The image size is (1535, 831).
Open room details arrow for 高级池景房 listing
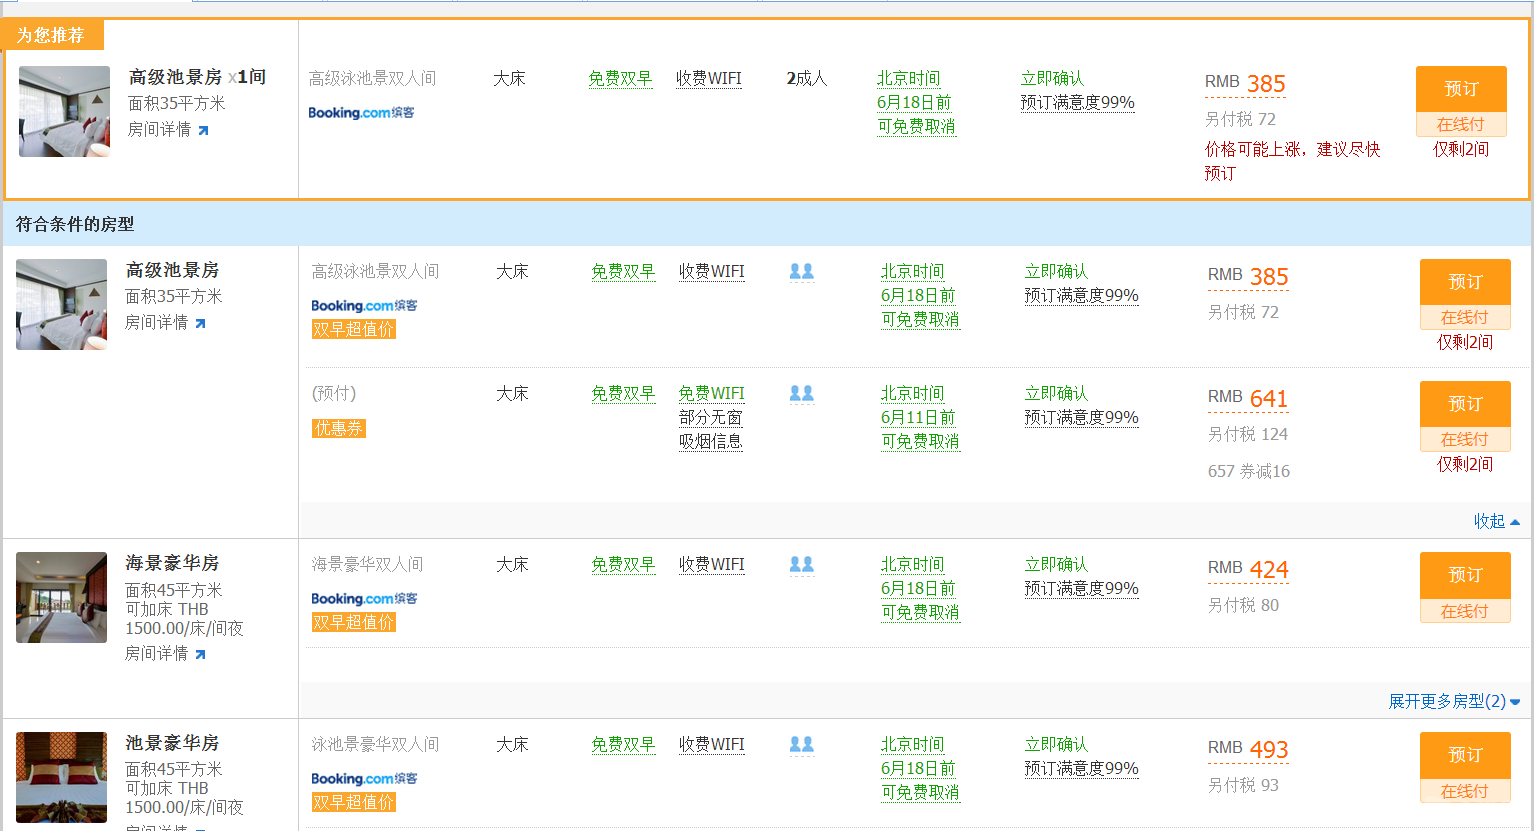point(200,323)
